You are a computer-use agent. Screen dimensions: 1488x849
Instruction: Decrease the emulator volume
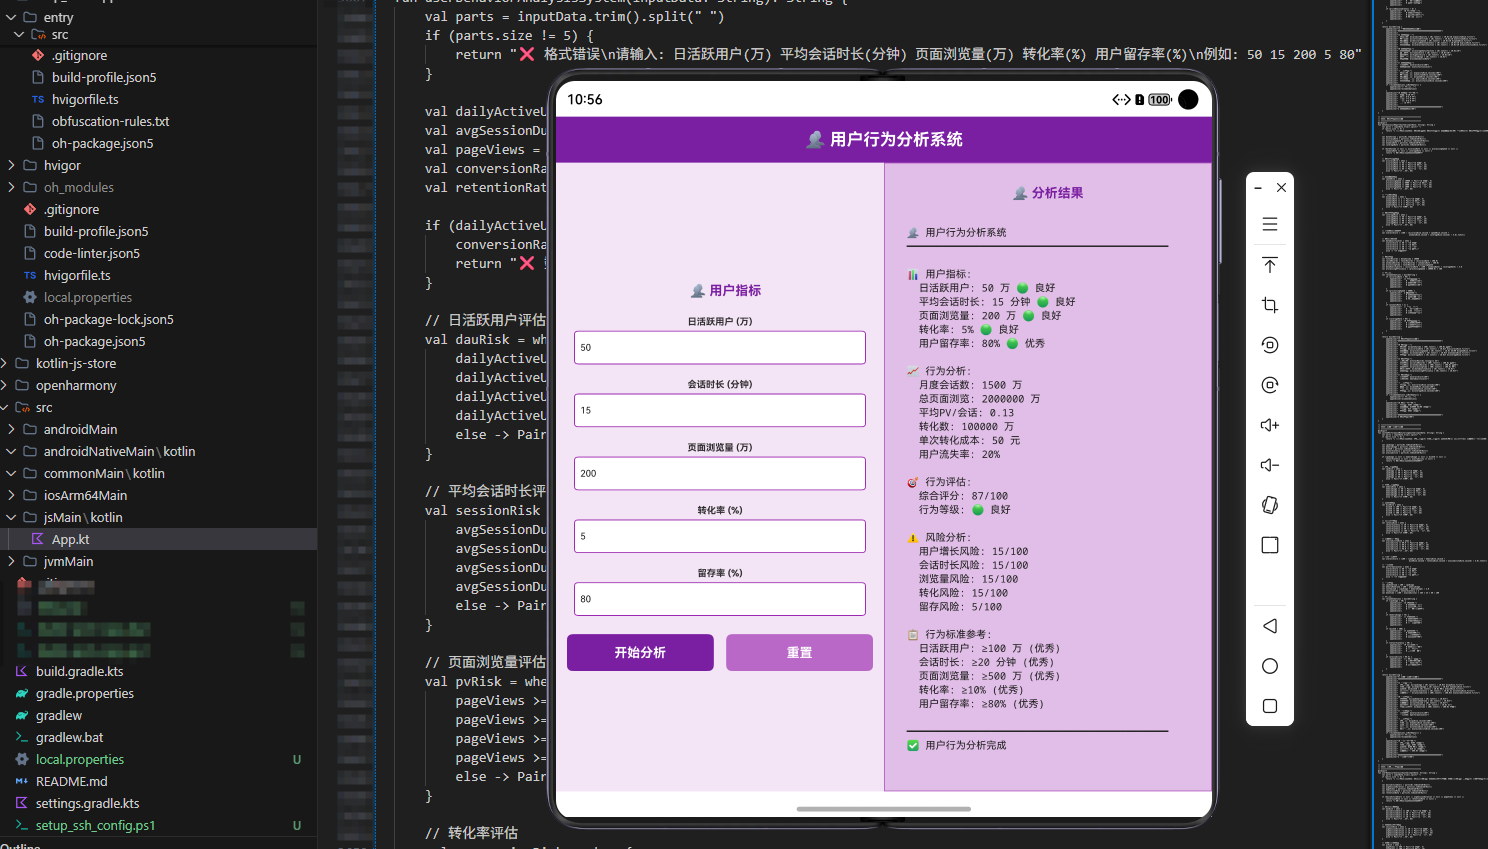(x=1270, y=464)
